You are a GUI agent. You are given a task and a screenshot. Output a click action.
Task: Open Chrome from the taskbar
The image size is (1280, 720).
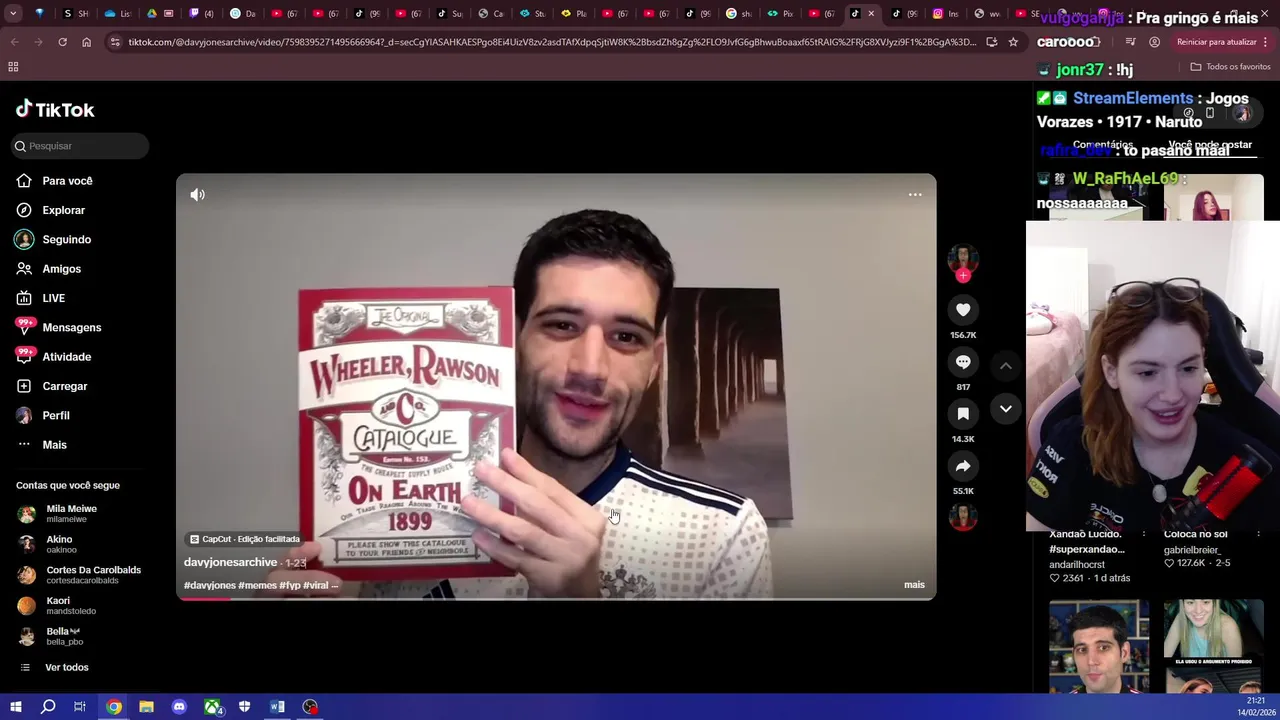click(114, 707)
